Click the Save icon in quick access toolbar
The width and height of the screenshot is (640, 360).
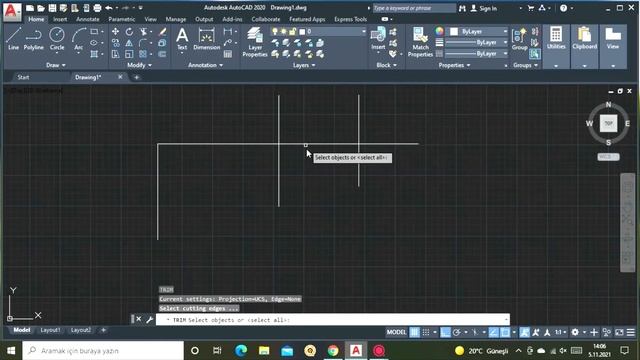pos(52,8)
